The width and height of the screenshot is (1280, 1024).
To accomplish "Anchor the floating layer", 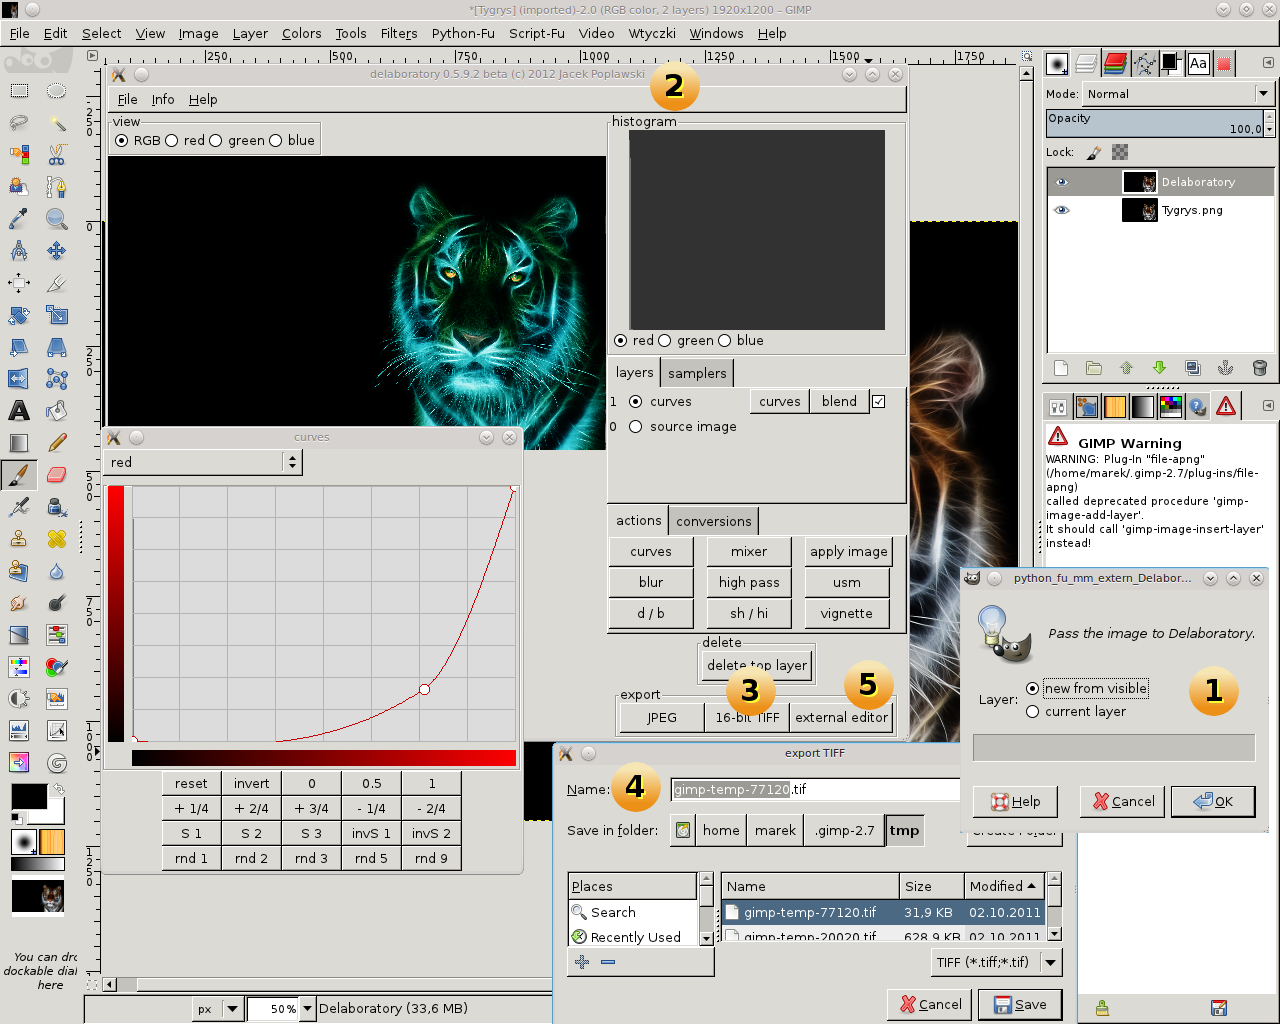I will [1225, 368].
